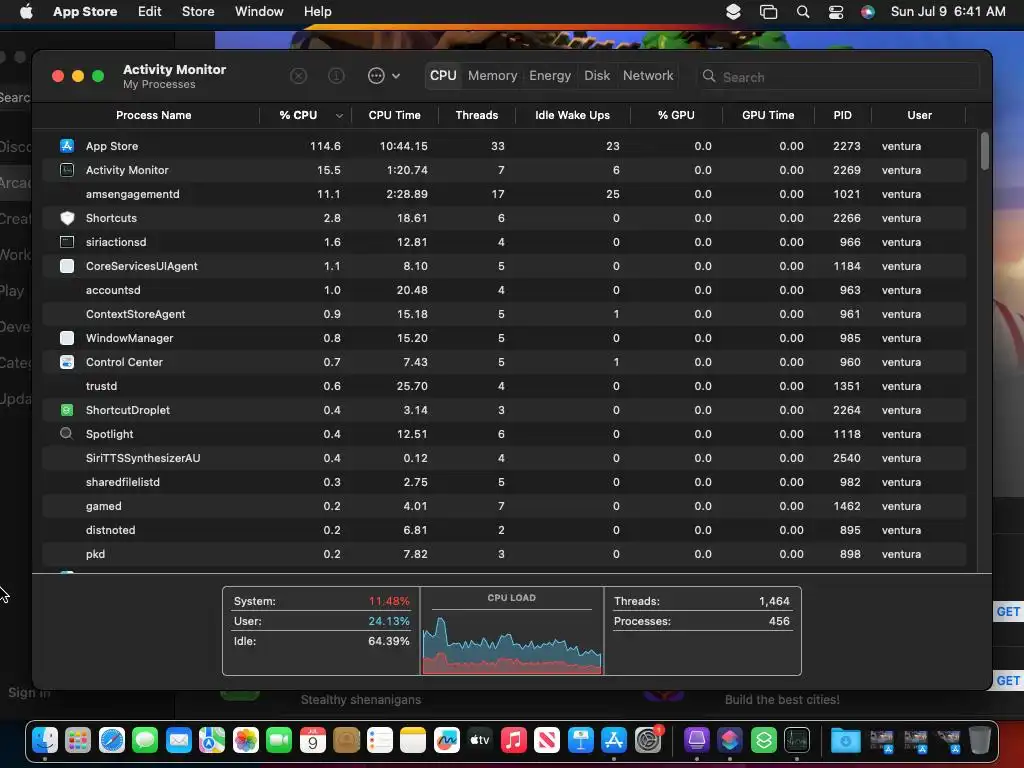Sort by the Threads column header

pos(477,115)
